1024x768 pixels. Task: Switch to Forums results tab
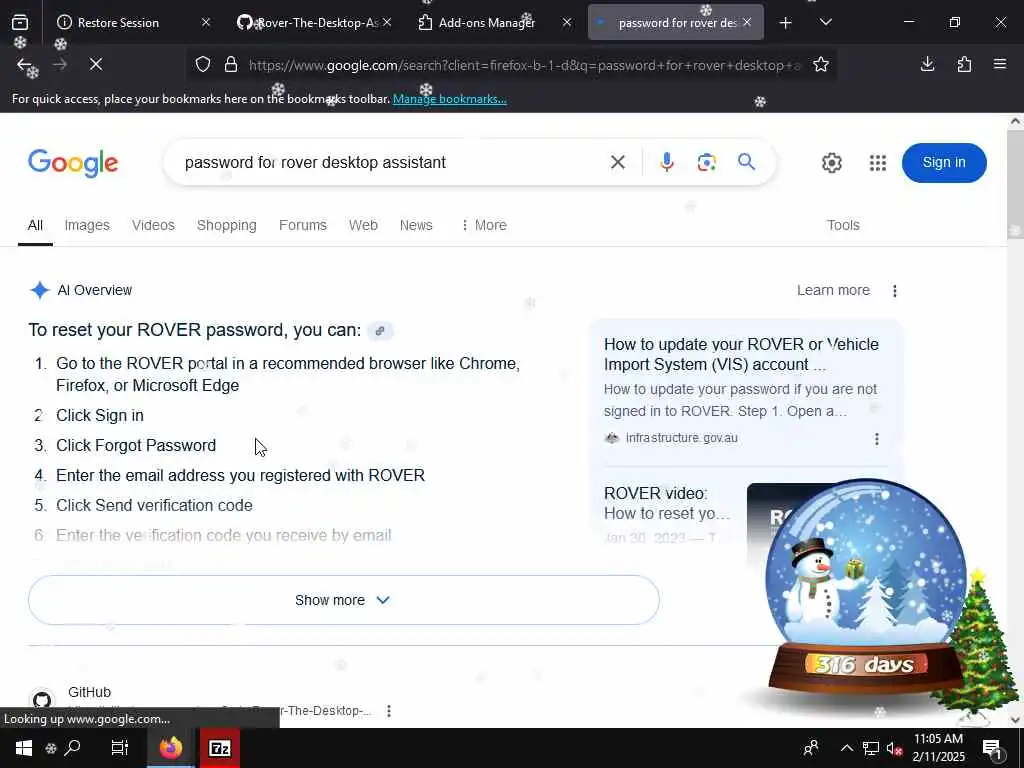[302, 225]
